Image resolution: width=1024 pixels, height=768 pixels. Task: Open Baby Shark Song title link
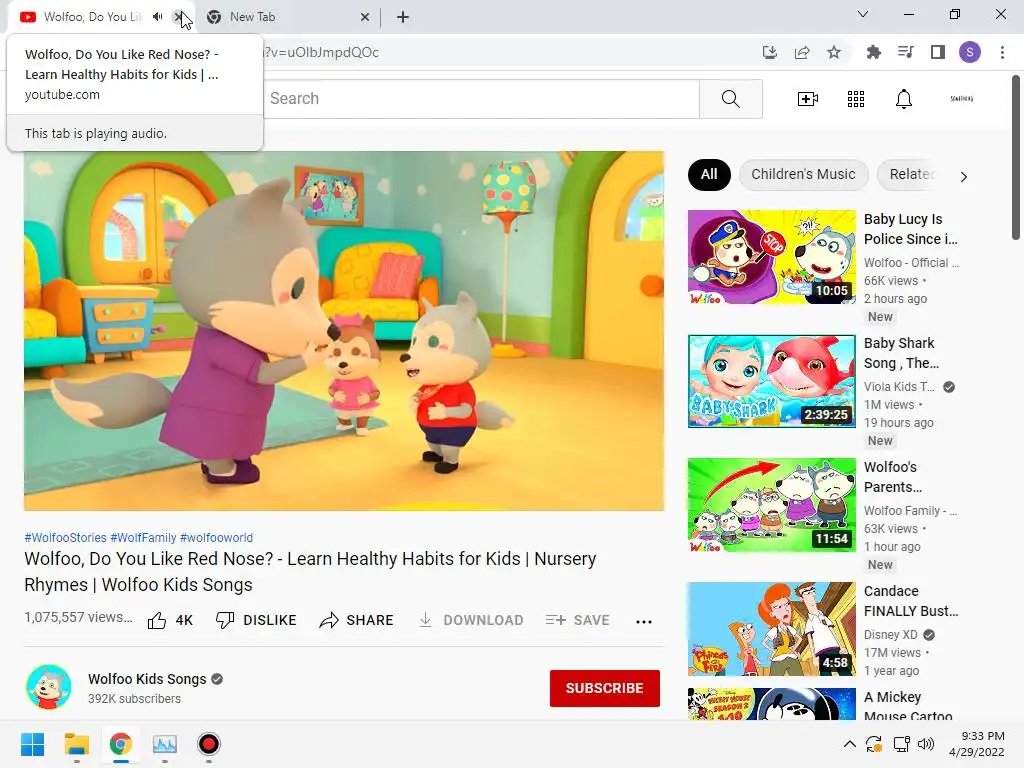901,353
